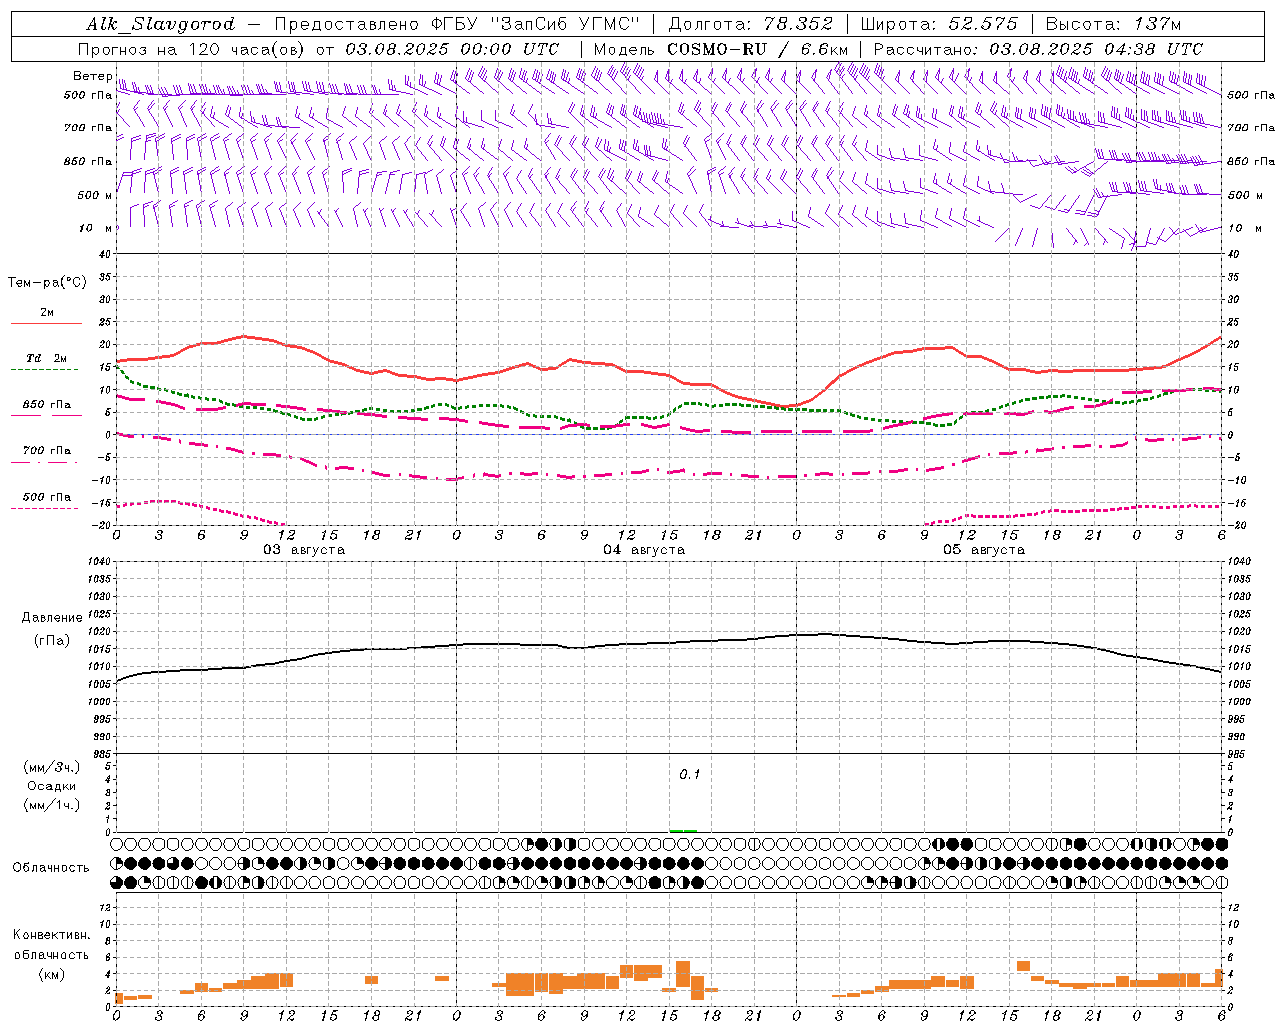Click the '500 гПа' temperature legend entry
Image resolution: width=1280 pixels, height=1024 pixels.
tap(47, 497)
